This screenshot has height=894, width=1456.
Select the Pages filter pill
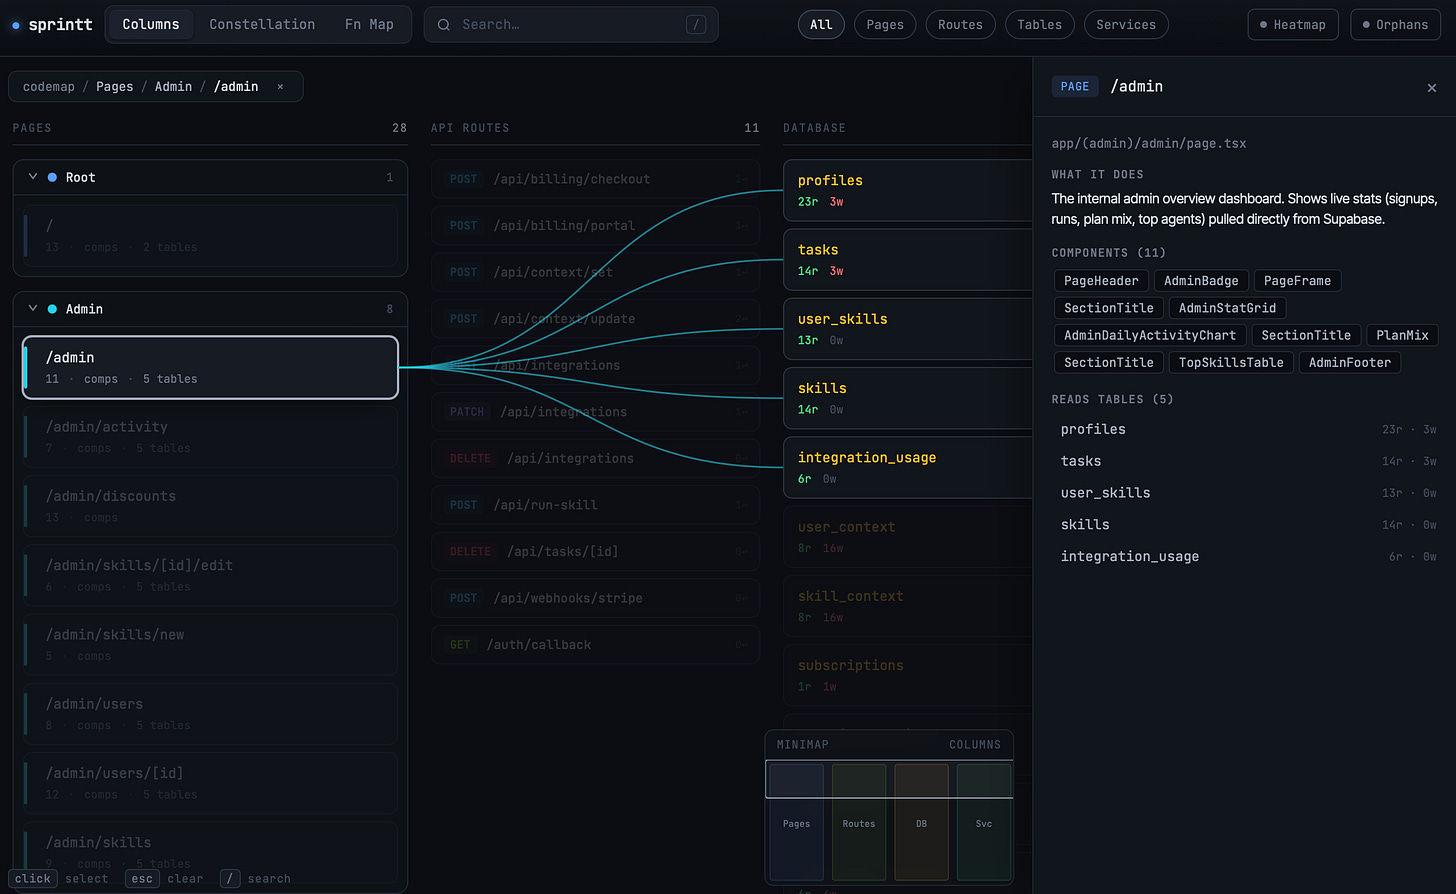885,25
